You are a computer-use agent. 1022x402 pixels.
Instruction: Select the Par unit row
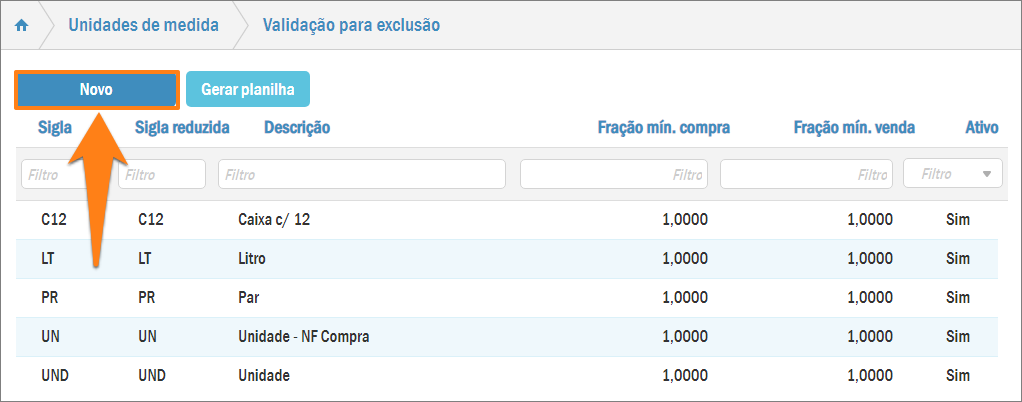pyautogui.click(x=249, y=298)
